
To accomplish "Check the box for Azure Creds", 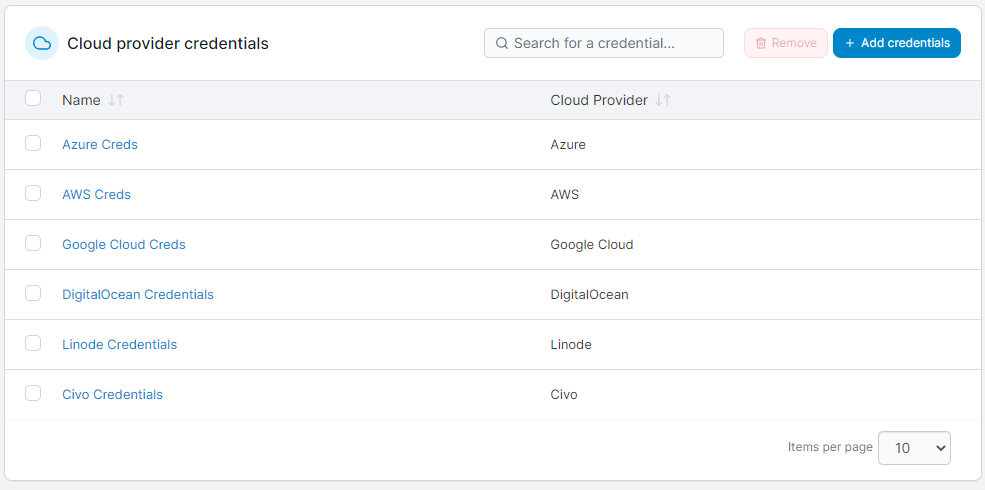I will click(33, 143).
